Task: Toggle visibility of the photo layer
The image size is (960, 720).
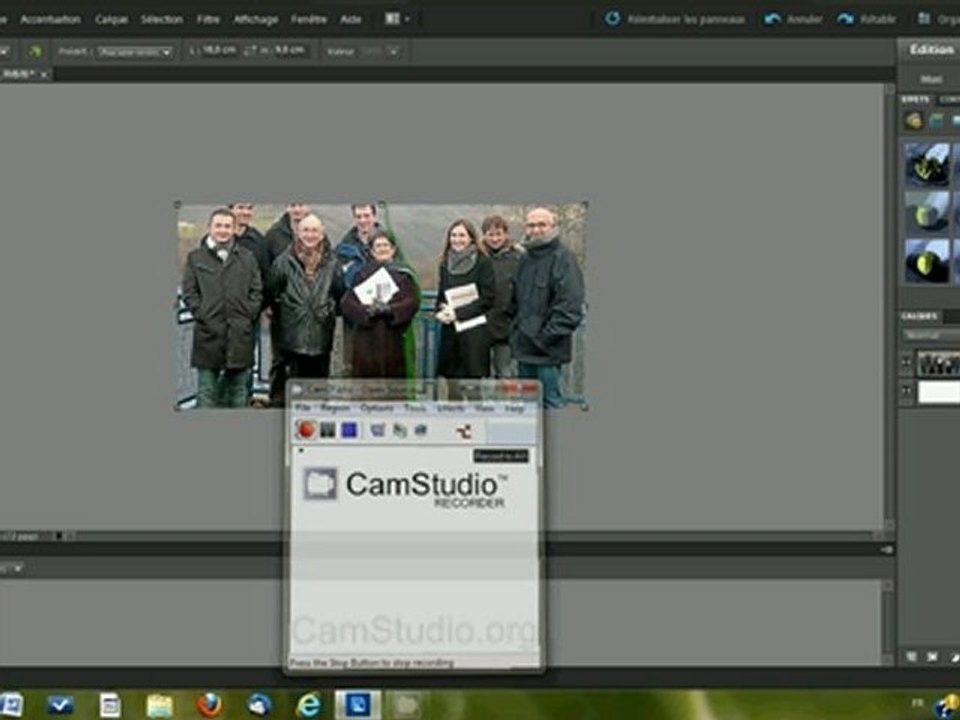Action: coord(907,364)
